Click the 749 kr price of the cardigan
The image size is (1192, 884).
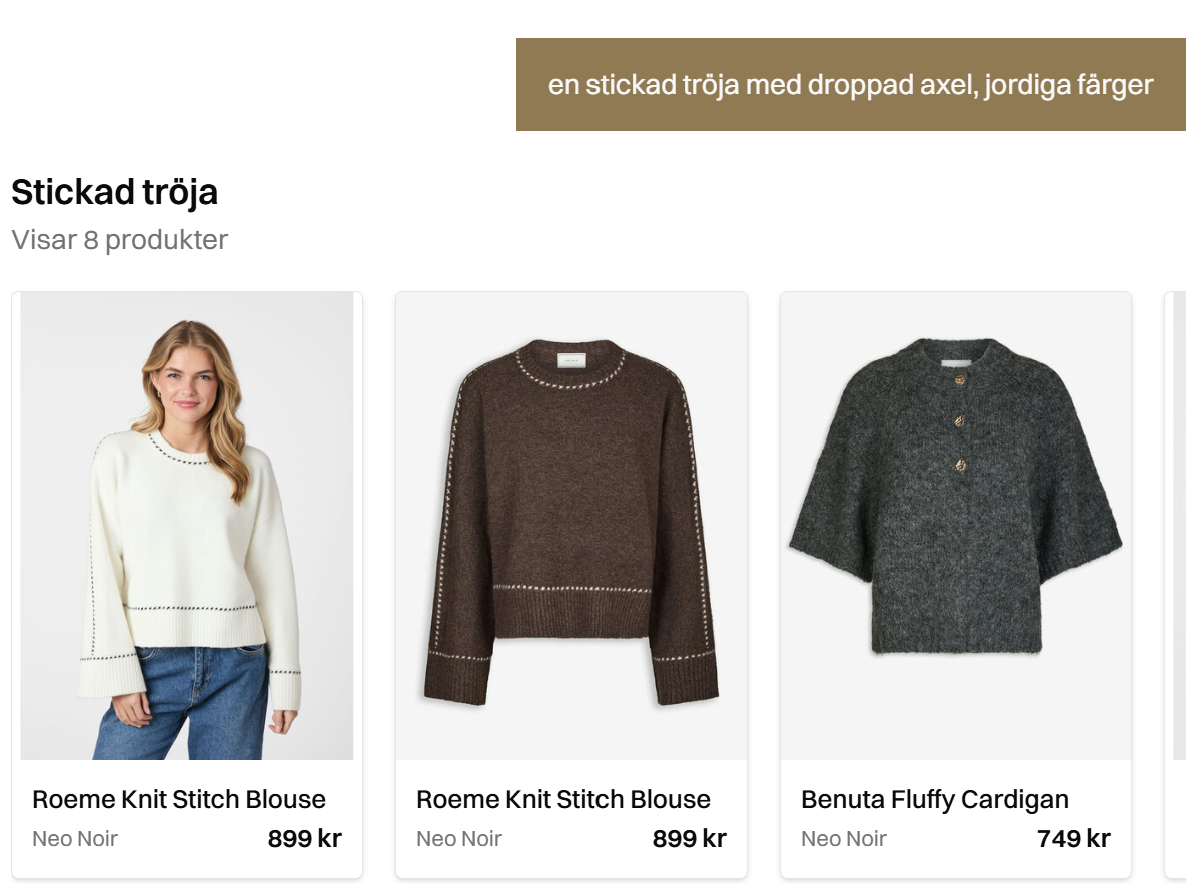tap(1074, 838)
